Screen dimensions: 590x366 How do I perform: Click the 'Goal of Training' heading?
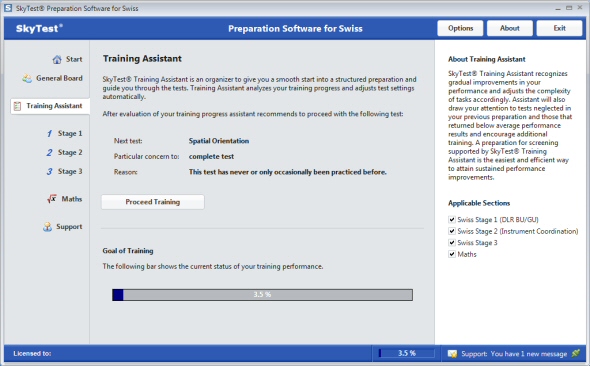click(128, 251)
